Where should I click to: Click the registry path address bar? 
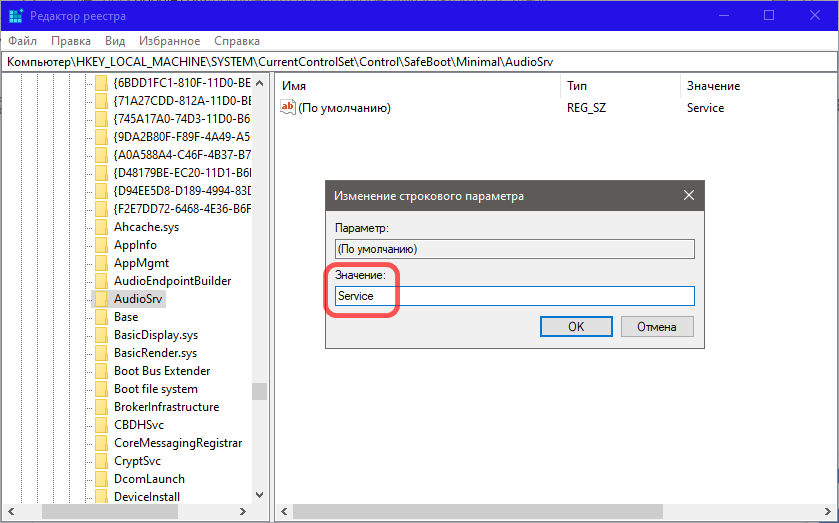point(419,62)
